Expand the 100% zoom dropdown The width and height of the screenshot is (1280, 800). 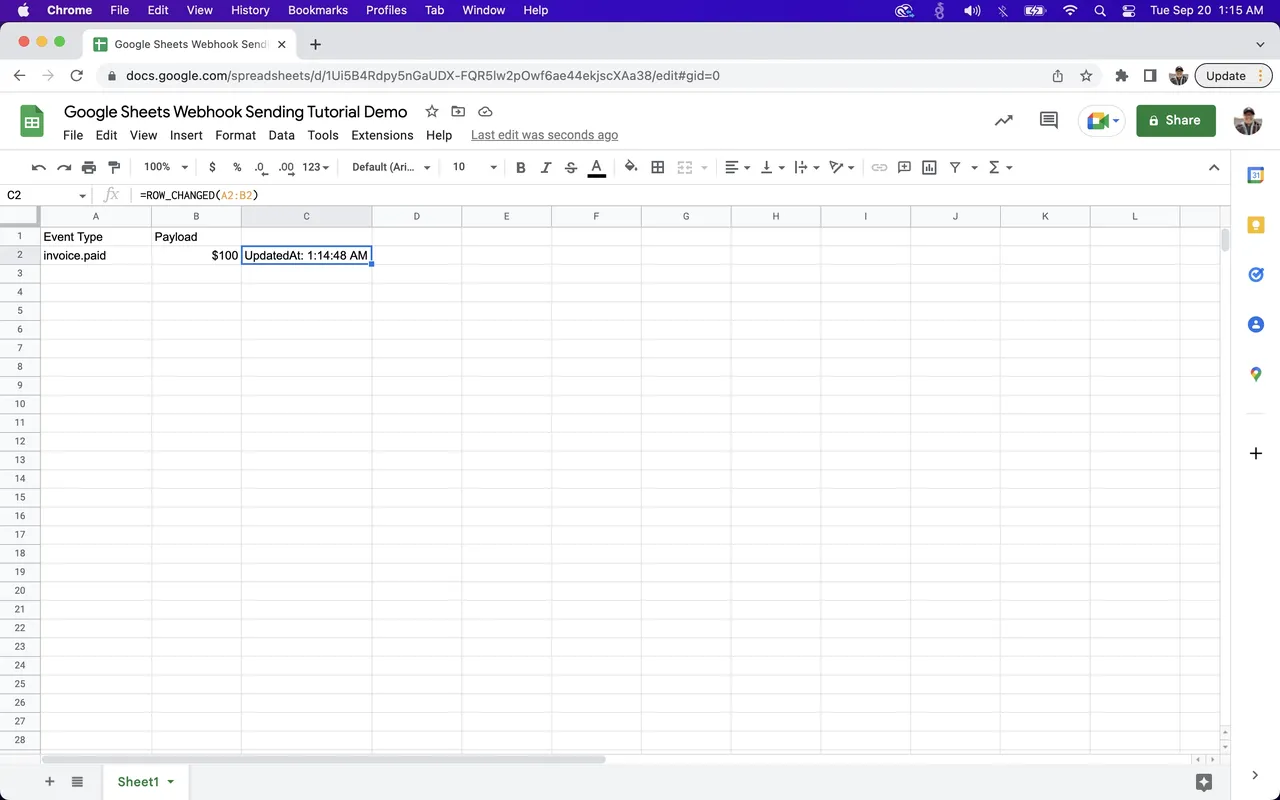pos(166,167)
